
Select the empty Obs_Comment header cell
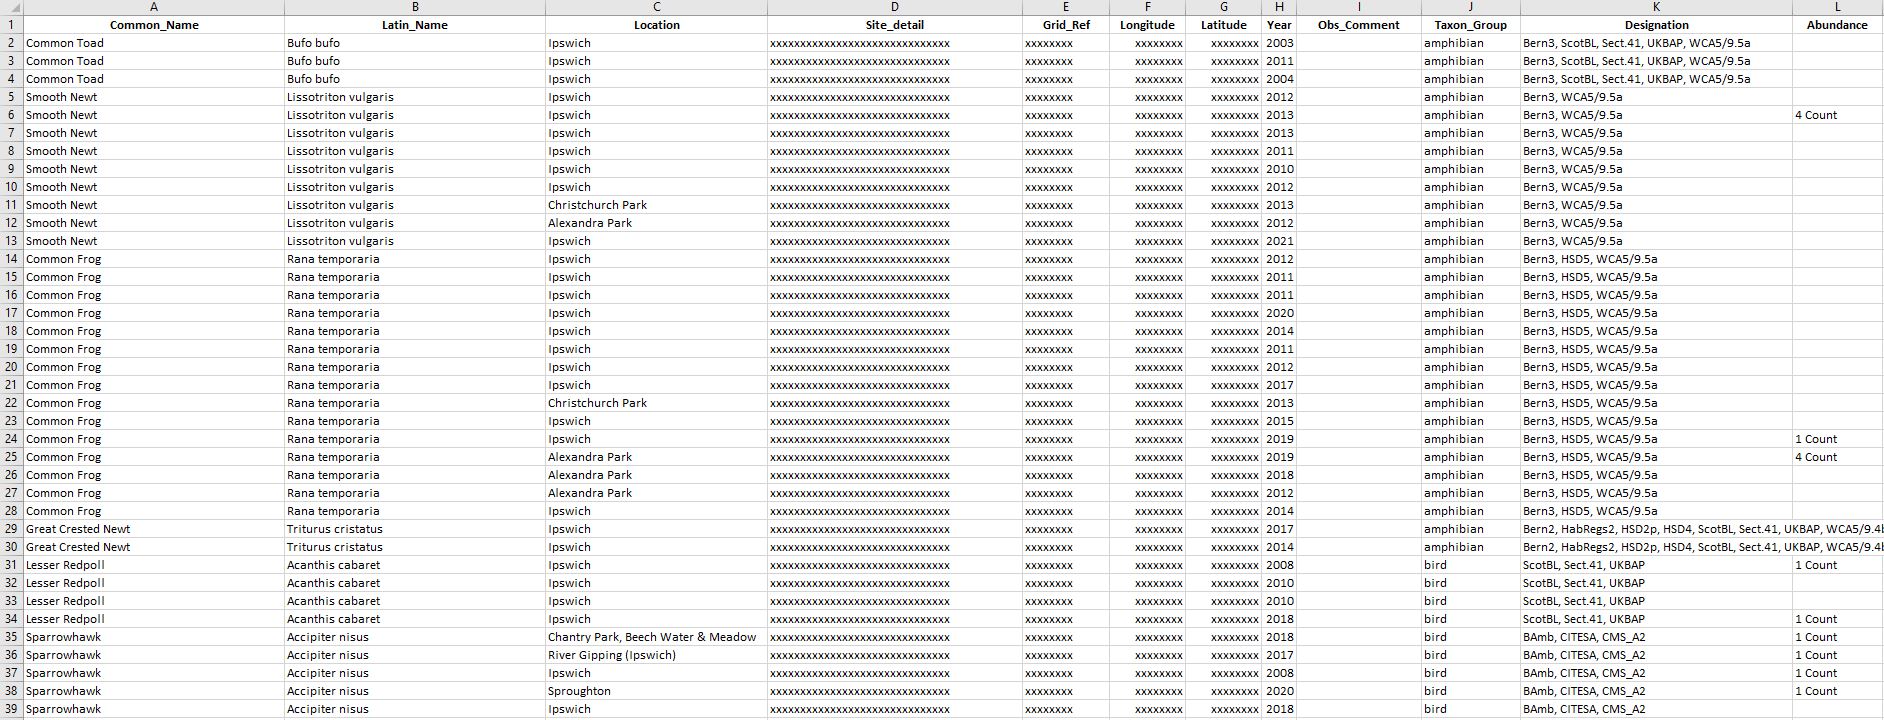[1358, 25]
